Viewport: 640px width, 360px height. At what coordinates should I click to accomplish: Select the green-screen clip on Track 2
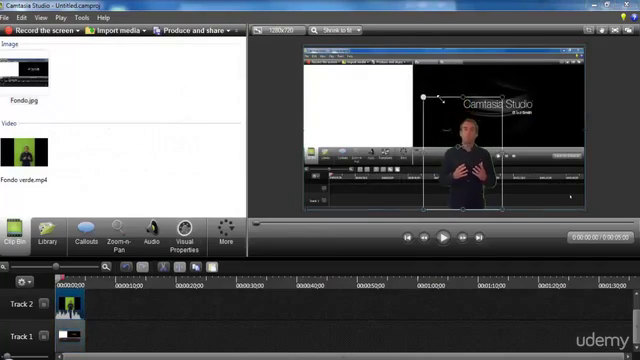coord(70,304)
